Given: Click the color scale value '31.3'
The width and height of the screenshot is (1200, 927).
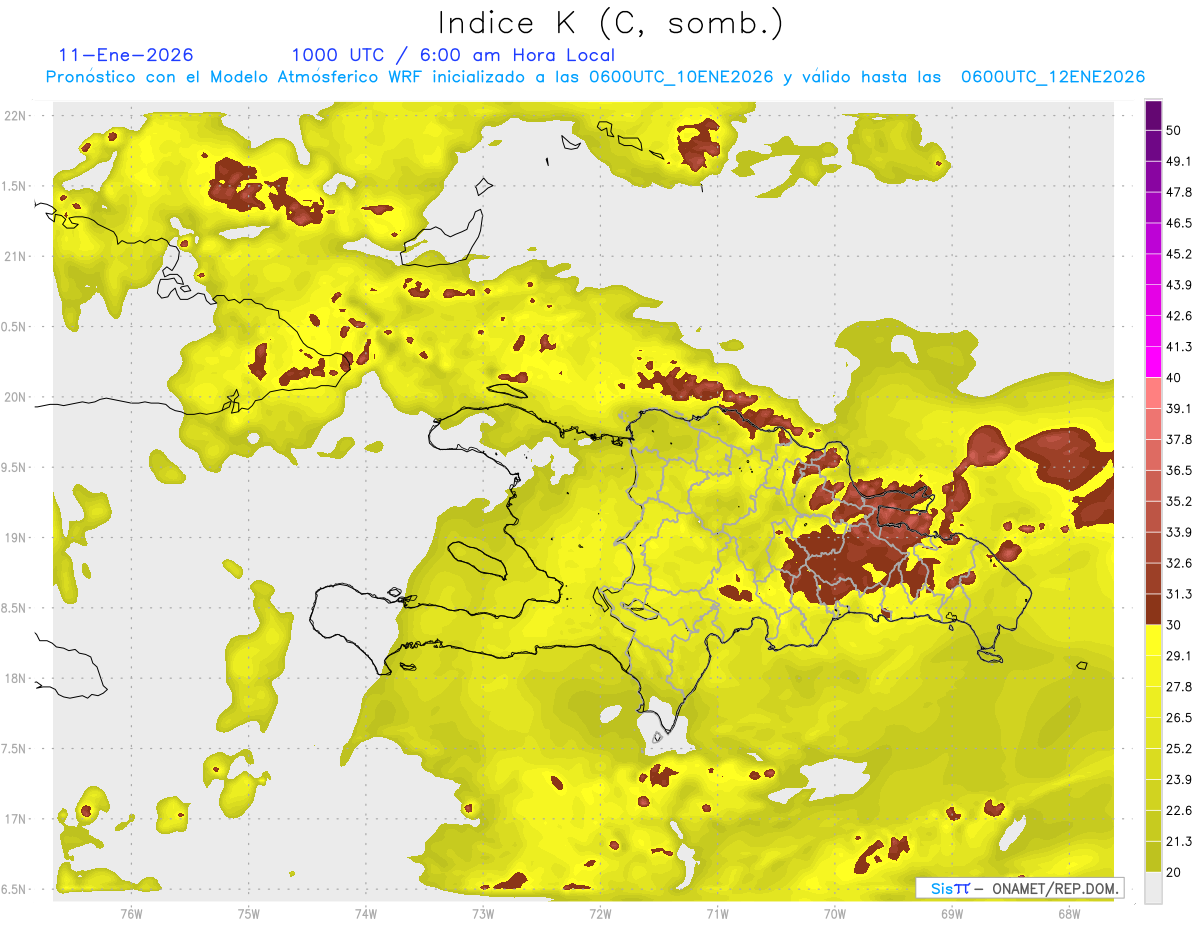Looking at the screenshot, I should 1179,594.
